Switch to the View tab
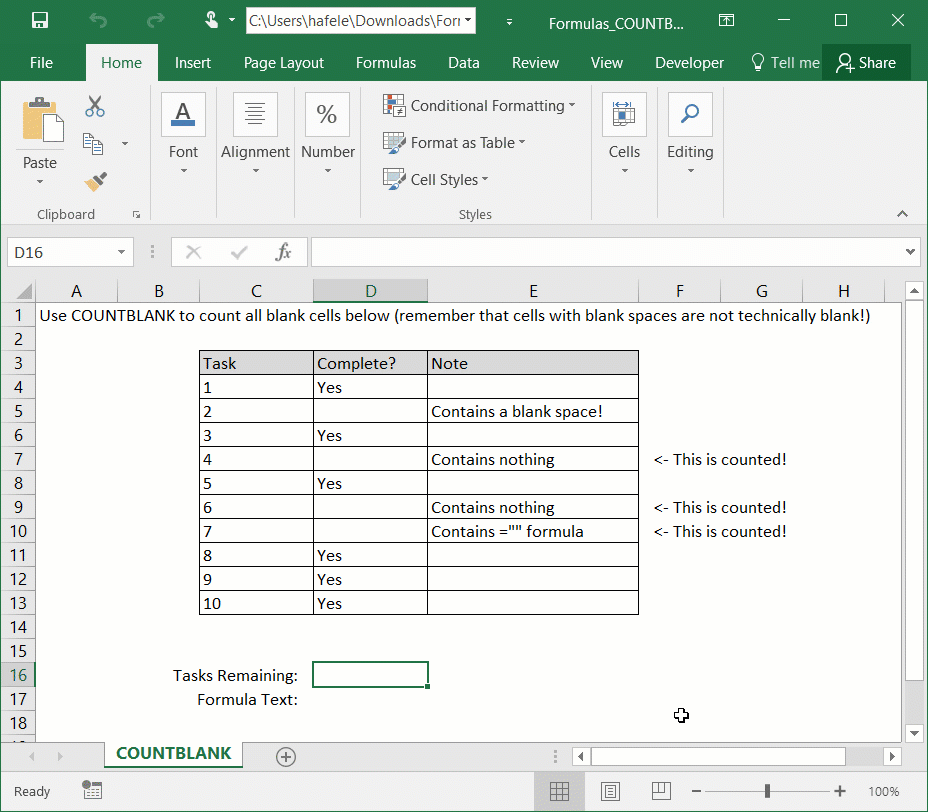The width and height of the screenshot is (928, 812). (607, 63)
